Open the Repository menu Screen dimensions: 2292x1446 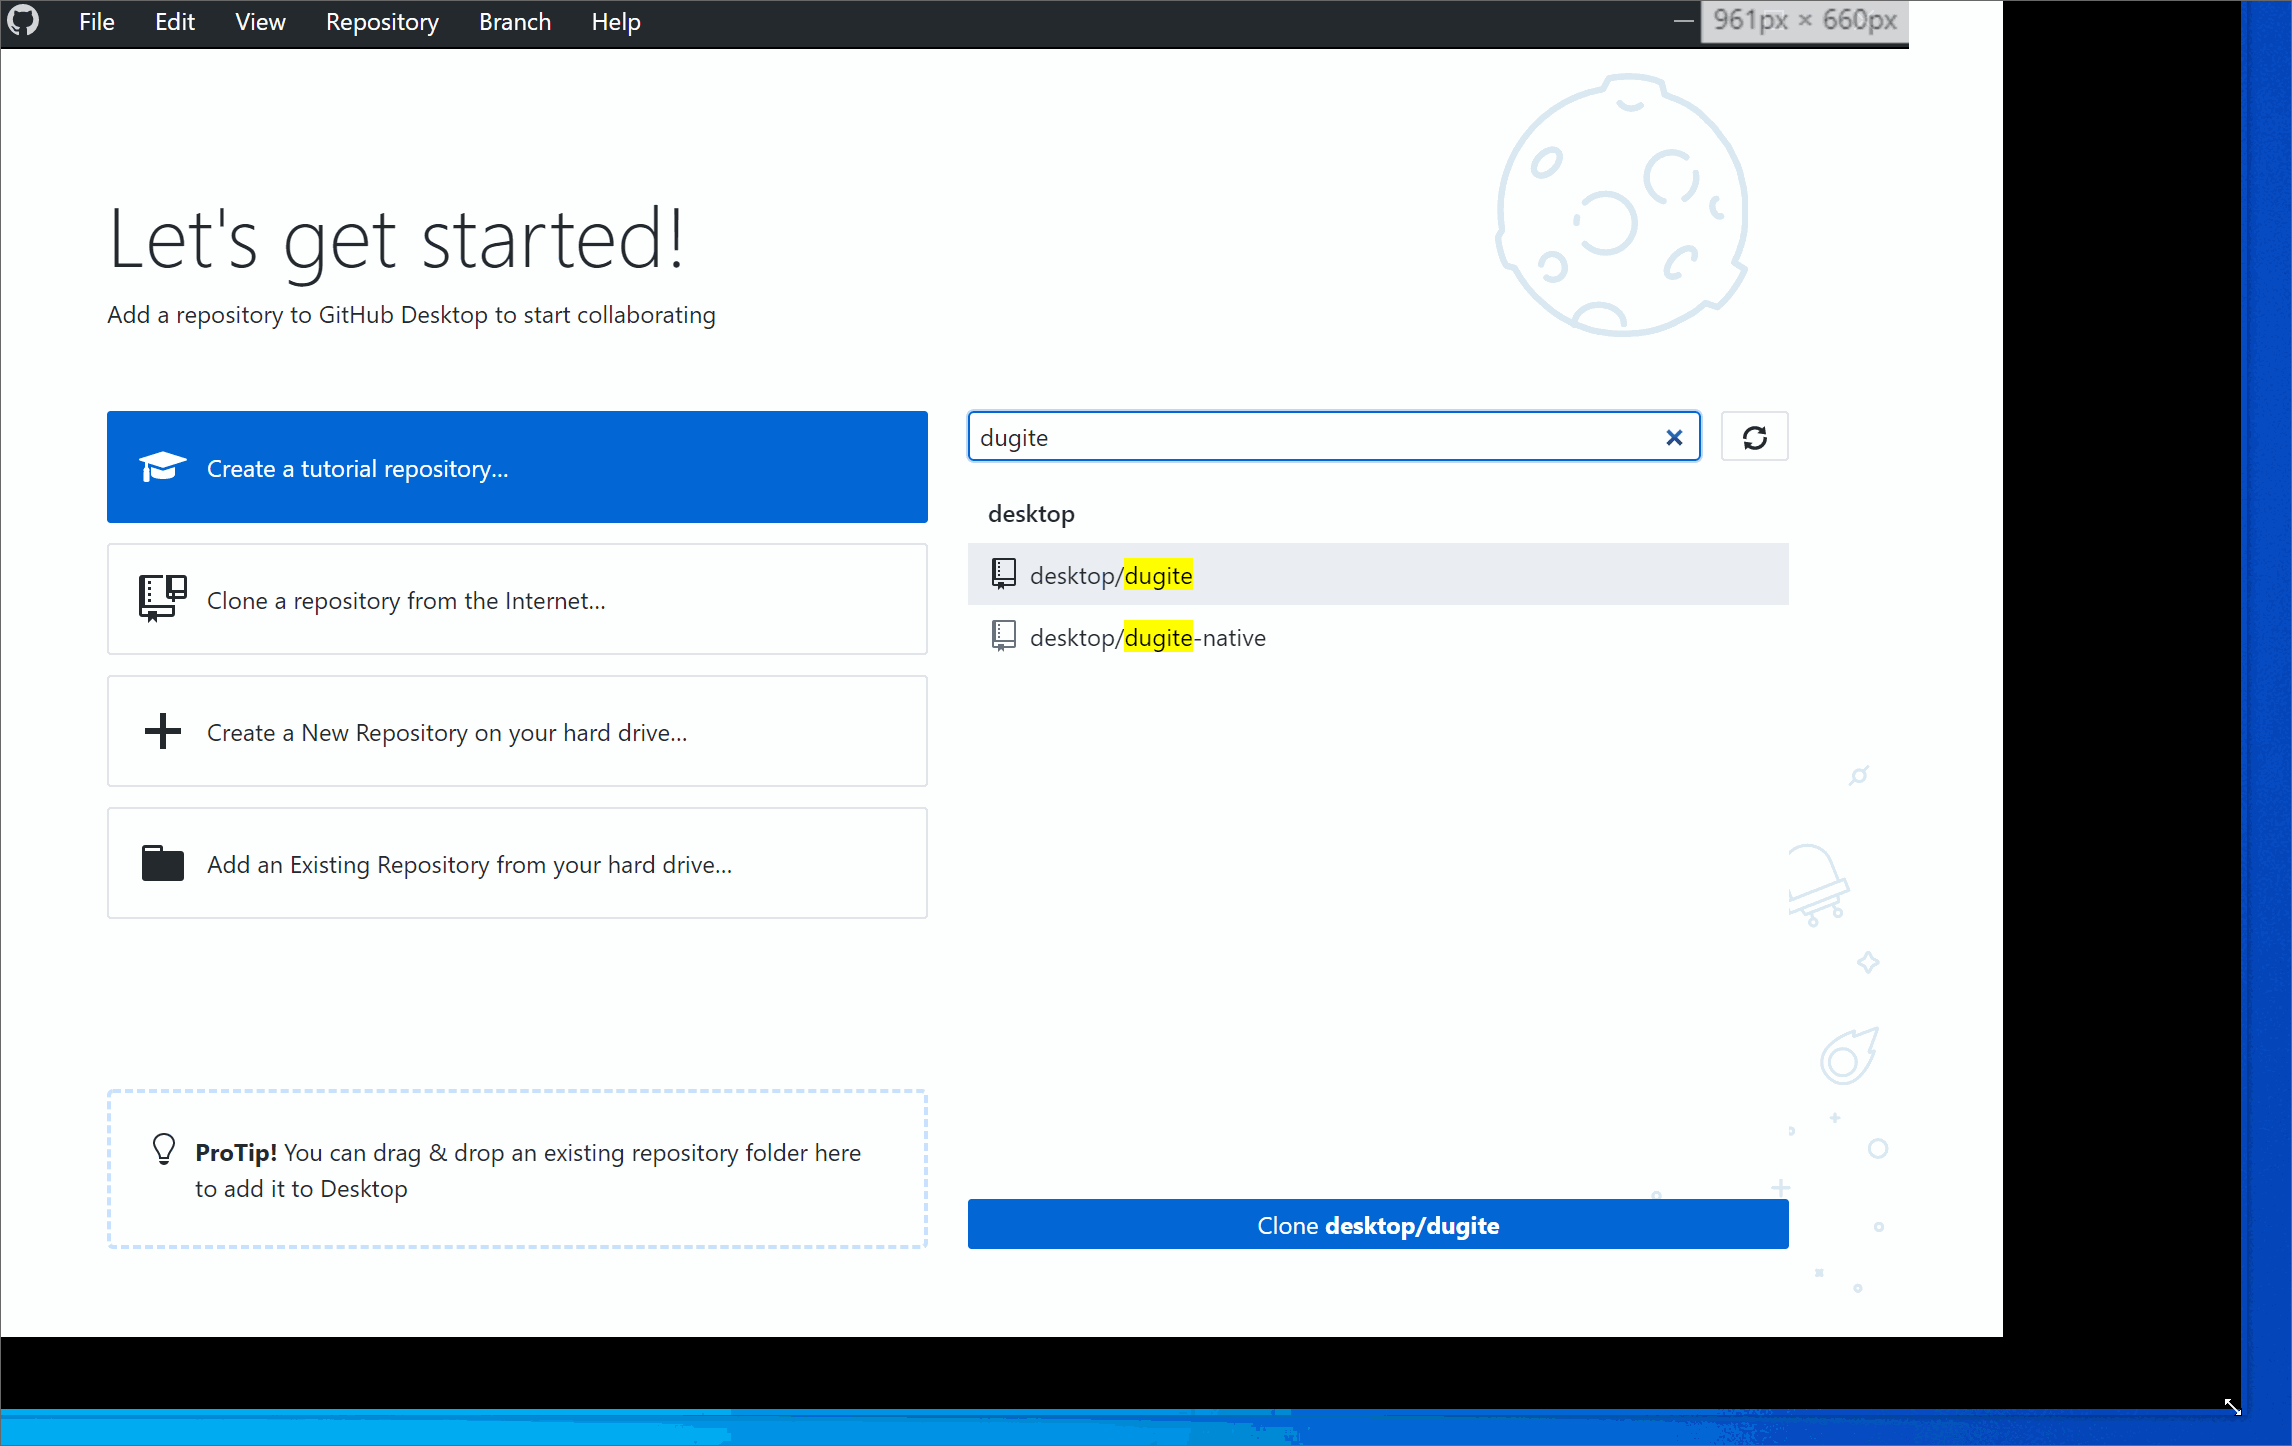pos(381,21)
